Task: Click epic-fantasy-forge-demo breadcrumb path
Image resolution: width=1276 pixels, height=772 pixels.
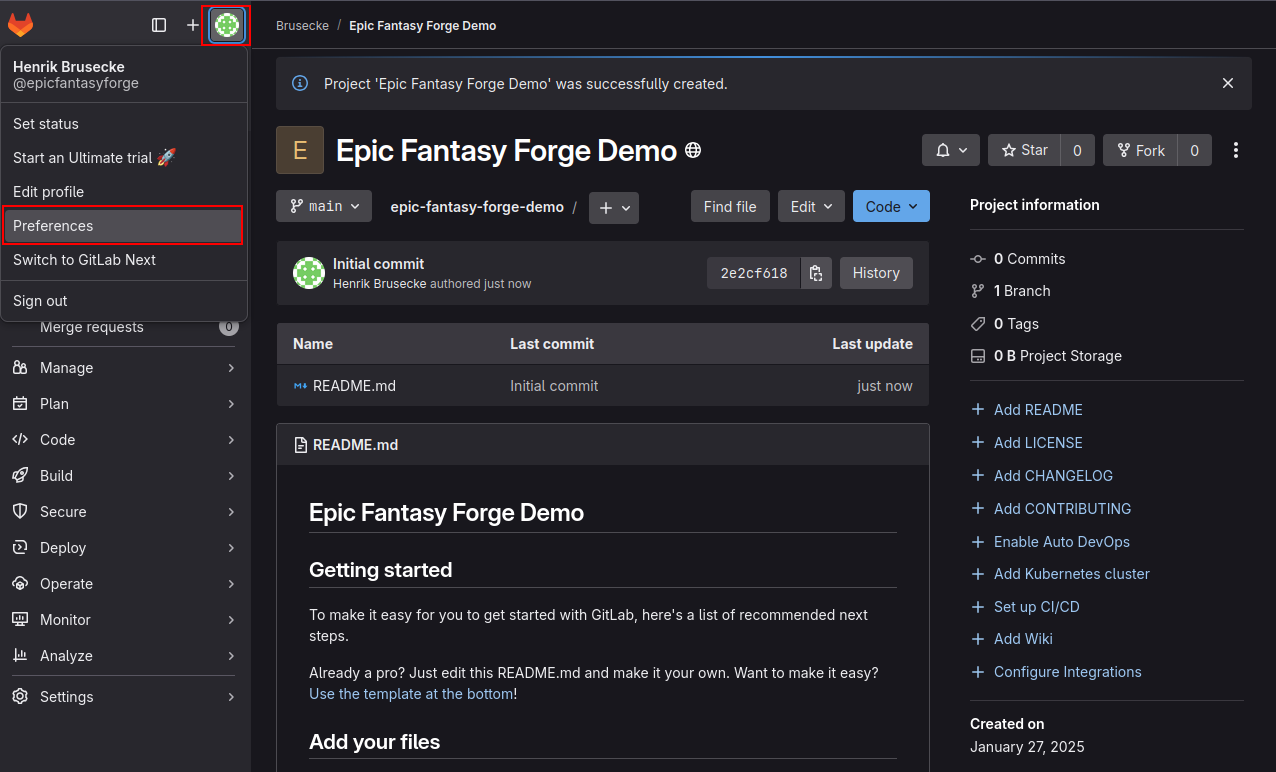Action: [477, 207]
